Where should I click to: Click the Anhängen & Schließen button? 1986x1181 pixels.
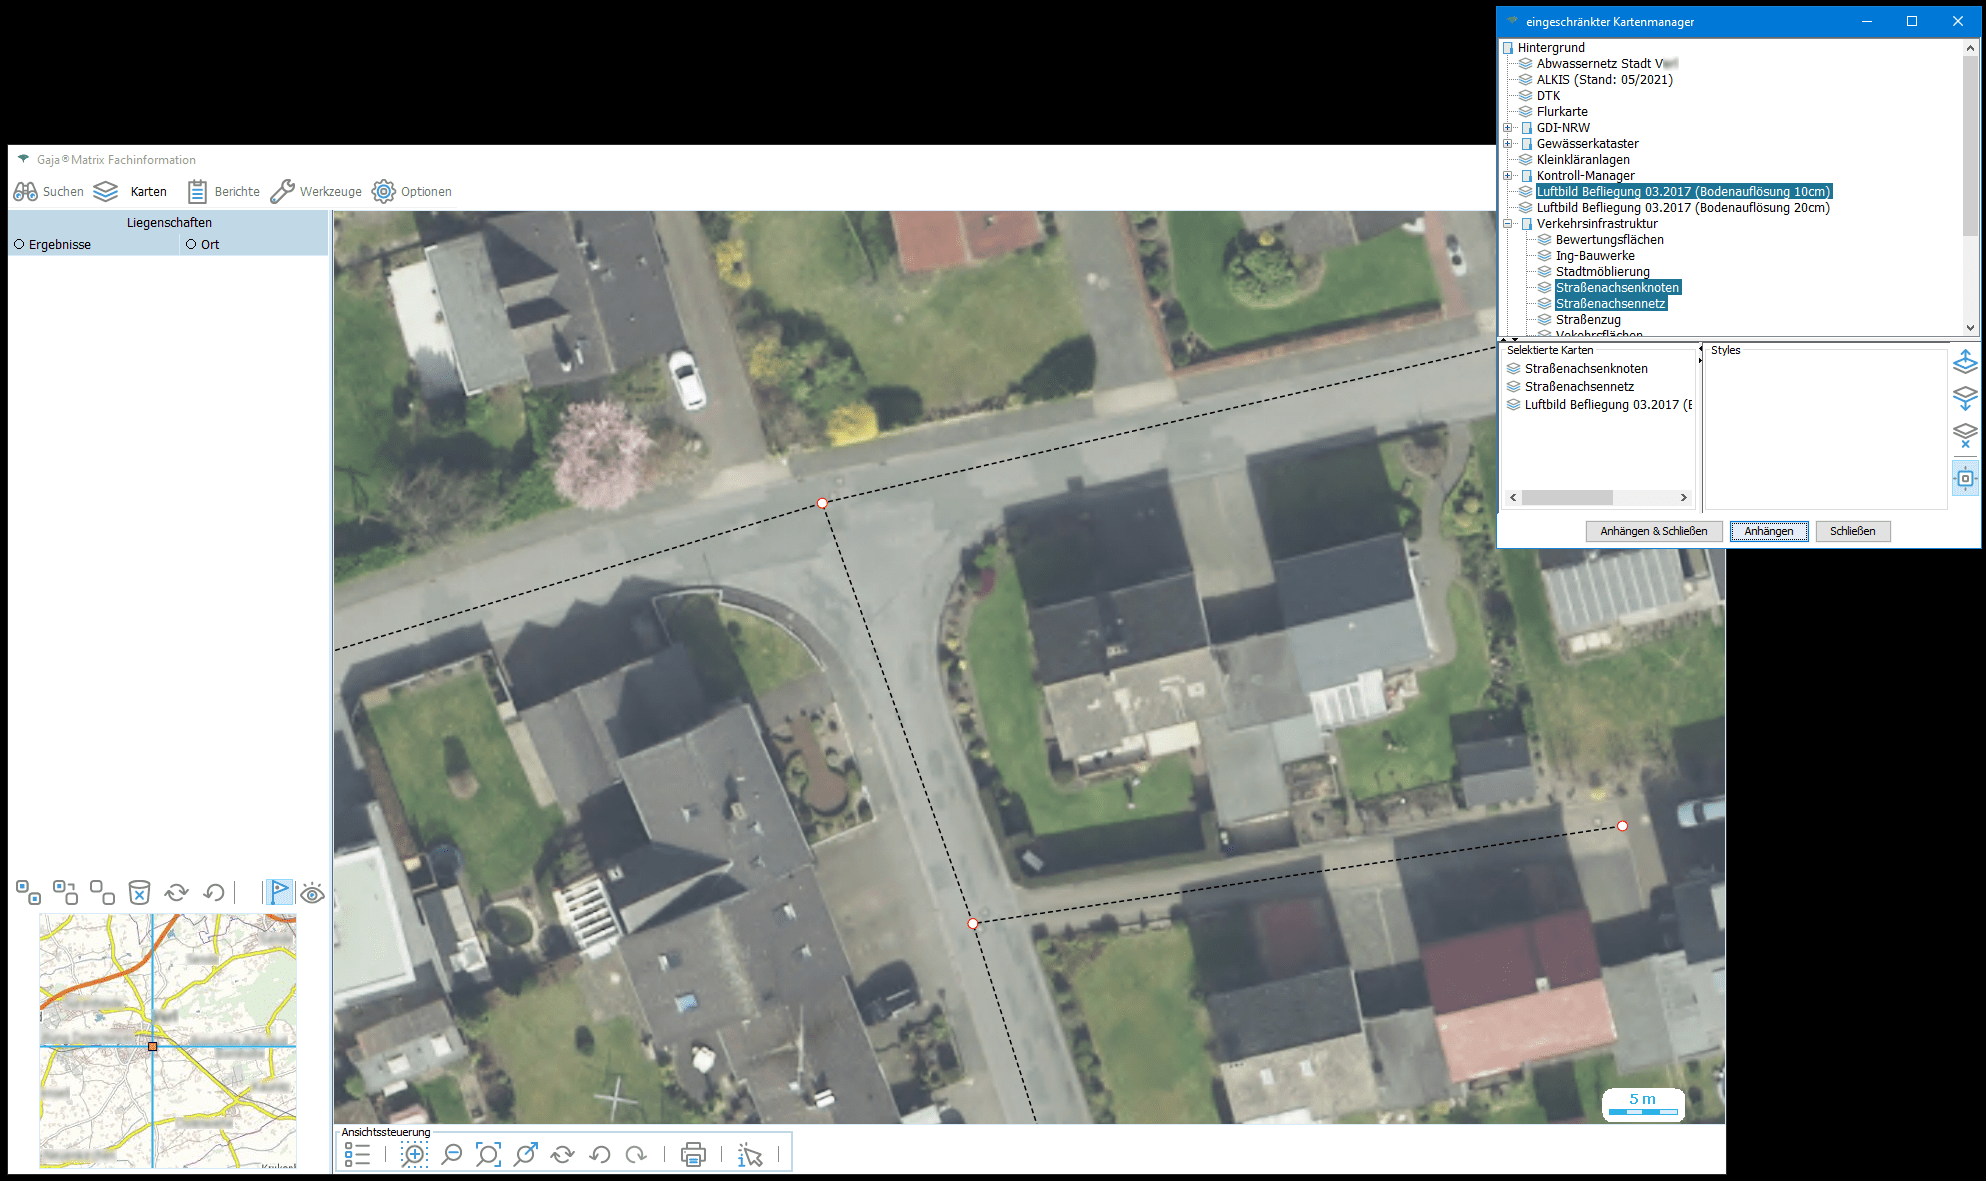(x=1654, y=531)
